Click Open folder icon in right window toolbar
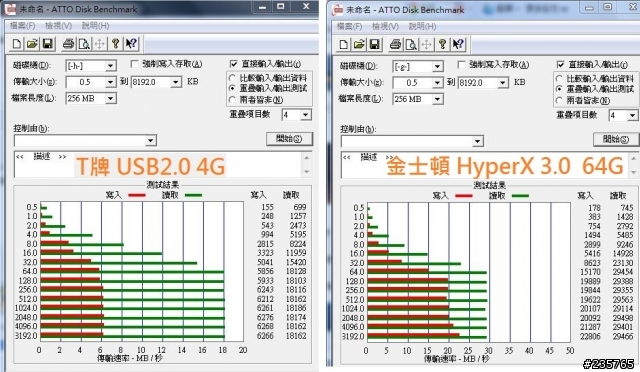This screenshot has width=640, height=372. (359, 45)
